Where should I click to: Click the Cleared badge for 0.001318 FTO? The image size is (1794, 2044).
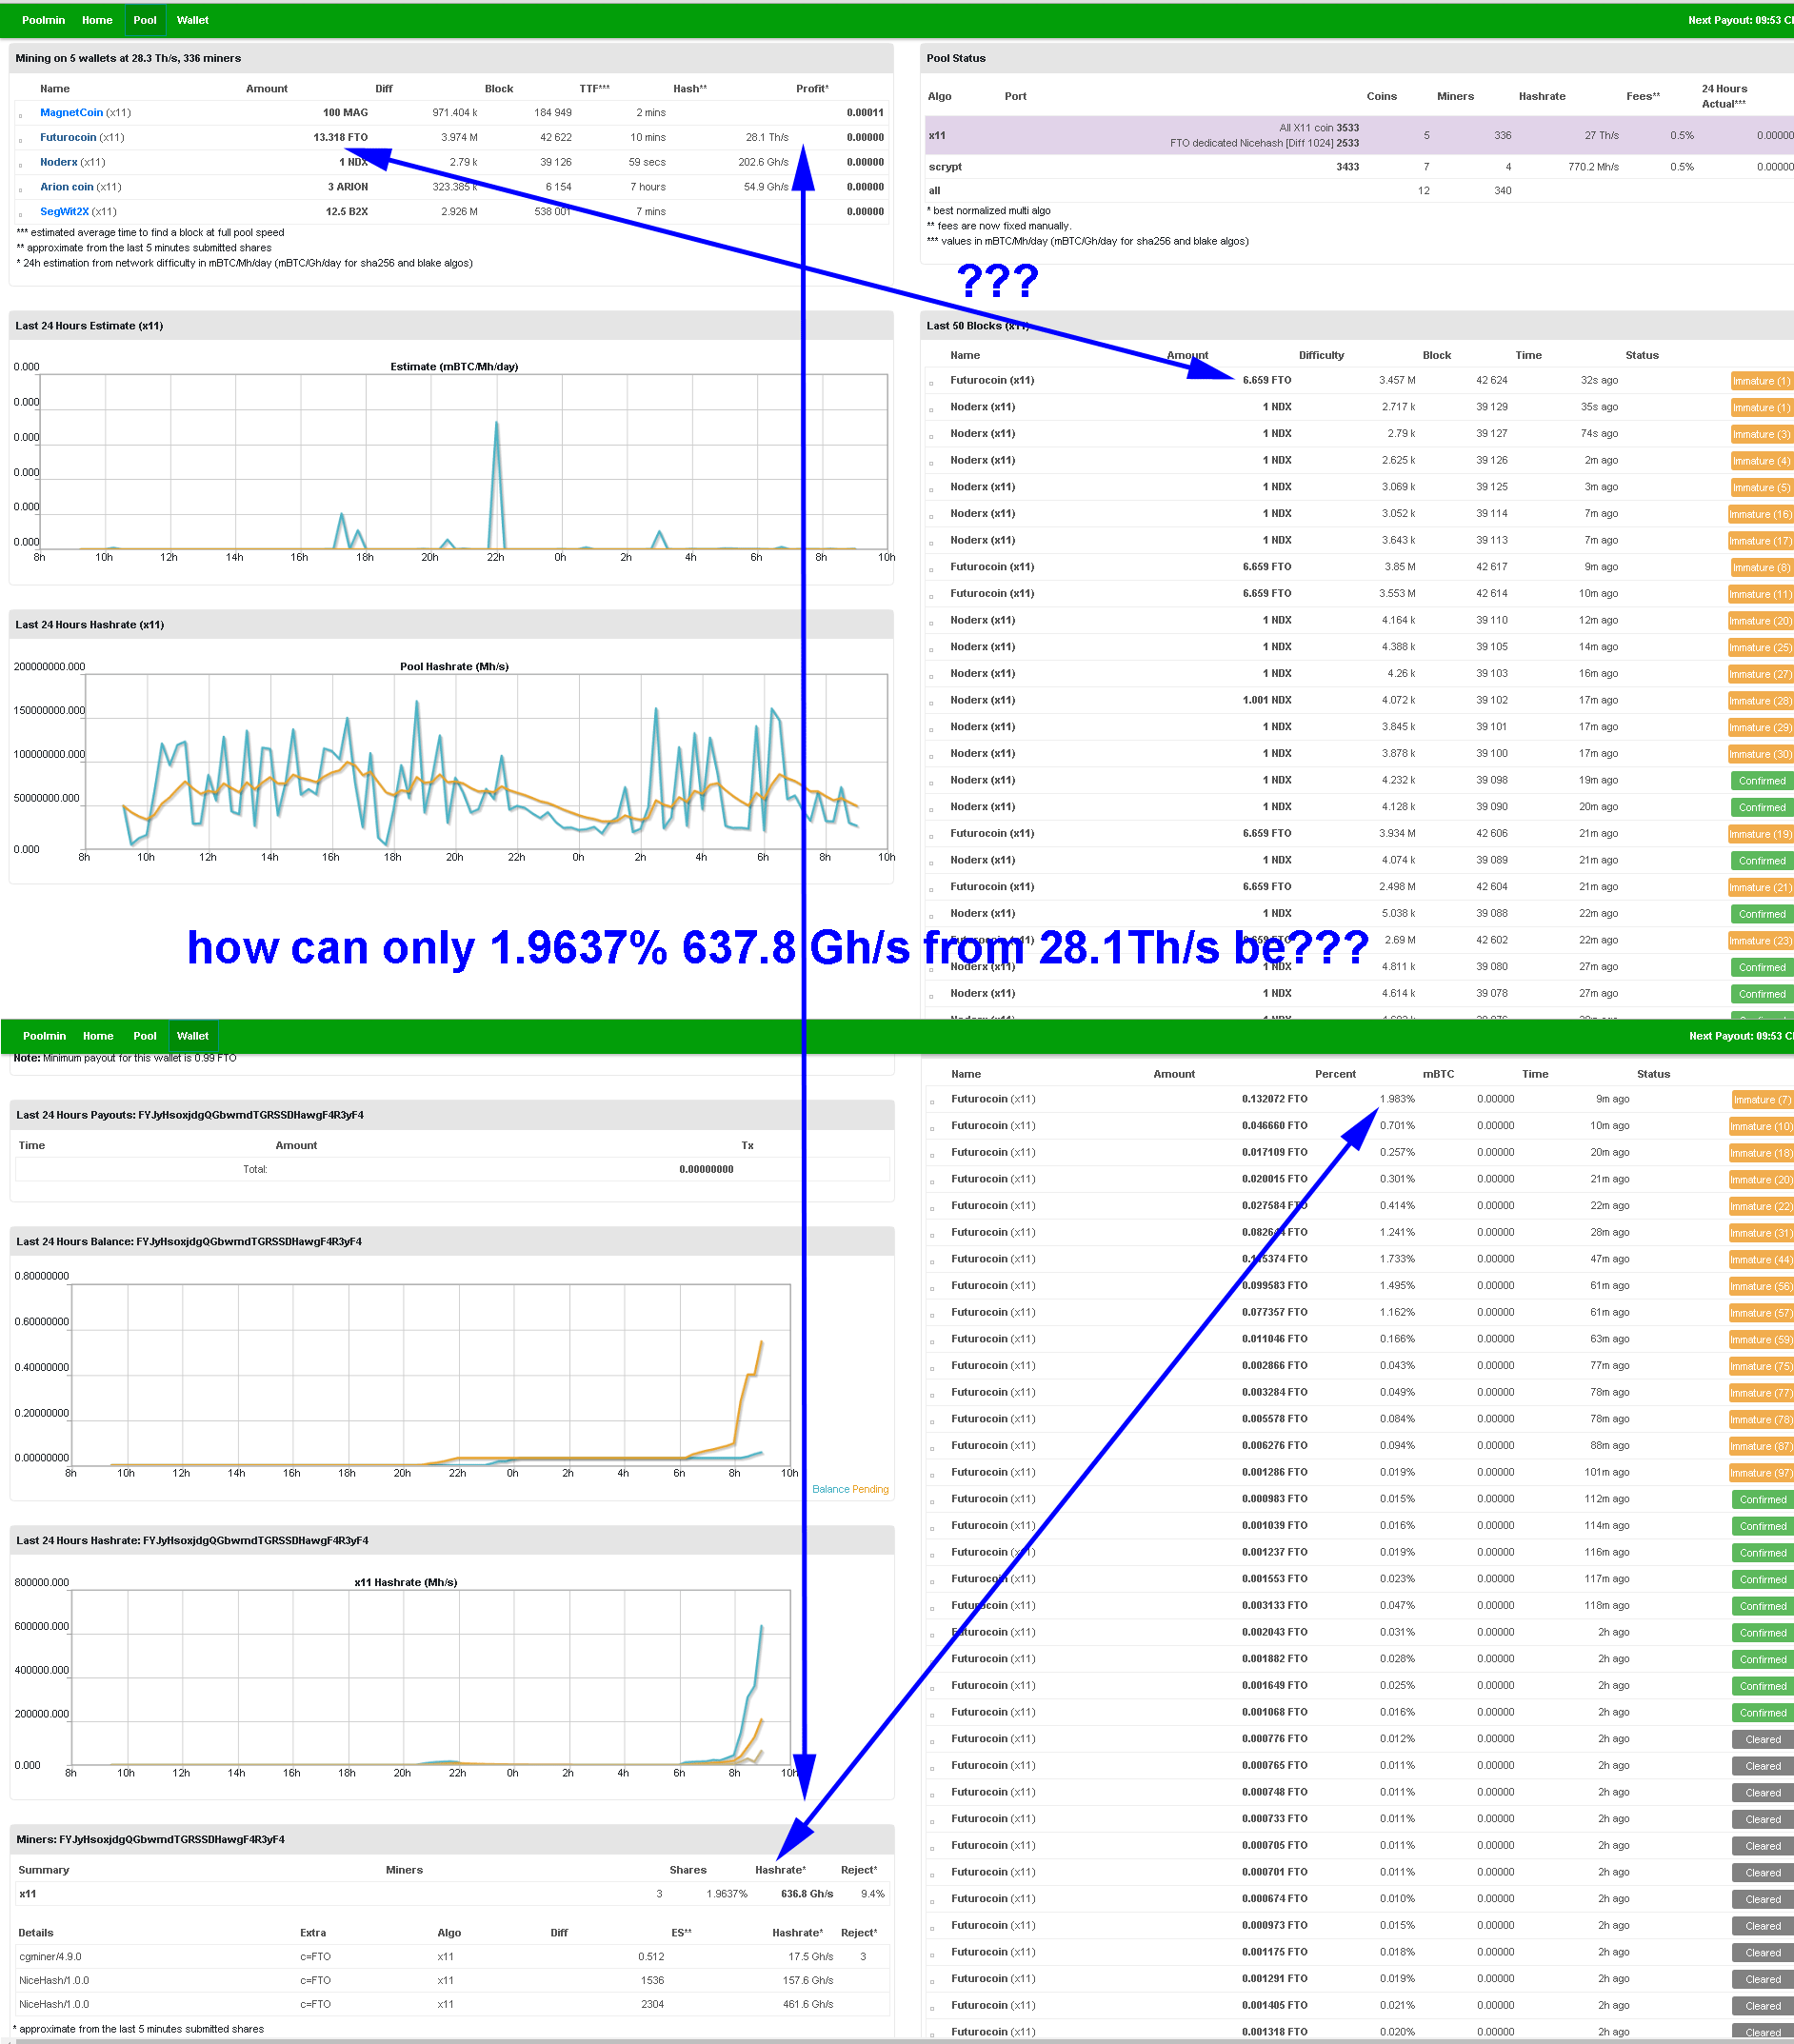[x=1763, y=2033]
